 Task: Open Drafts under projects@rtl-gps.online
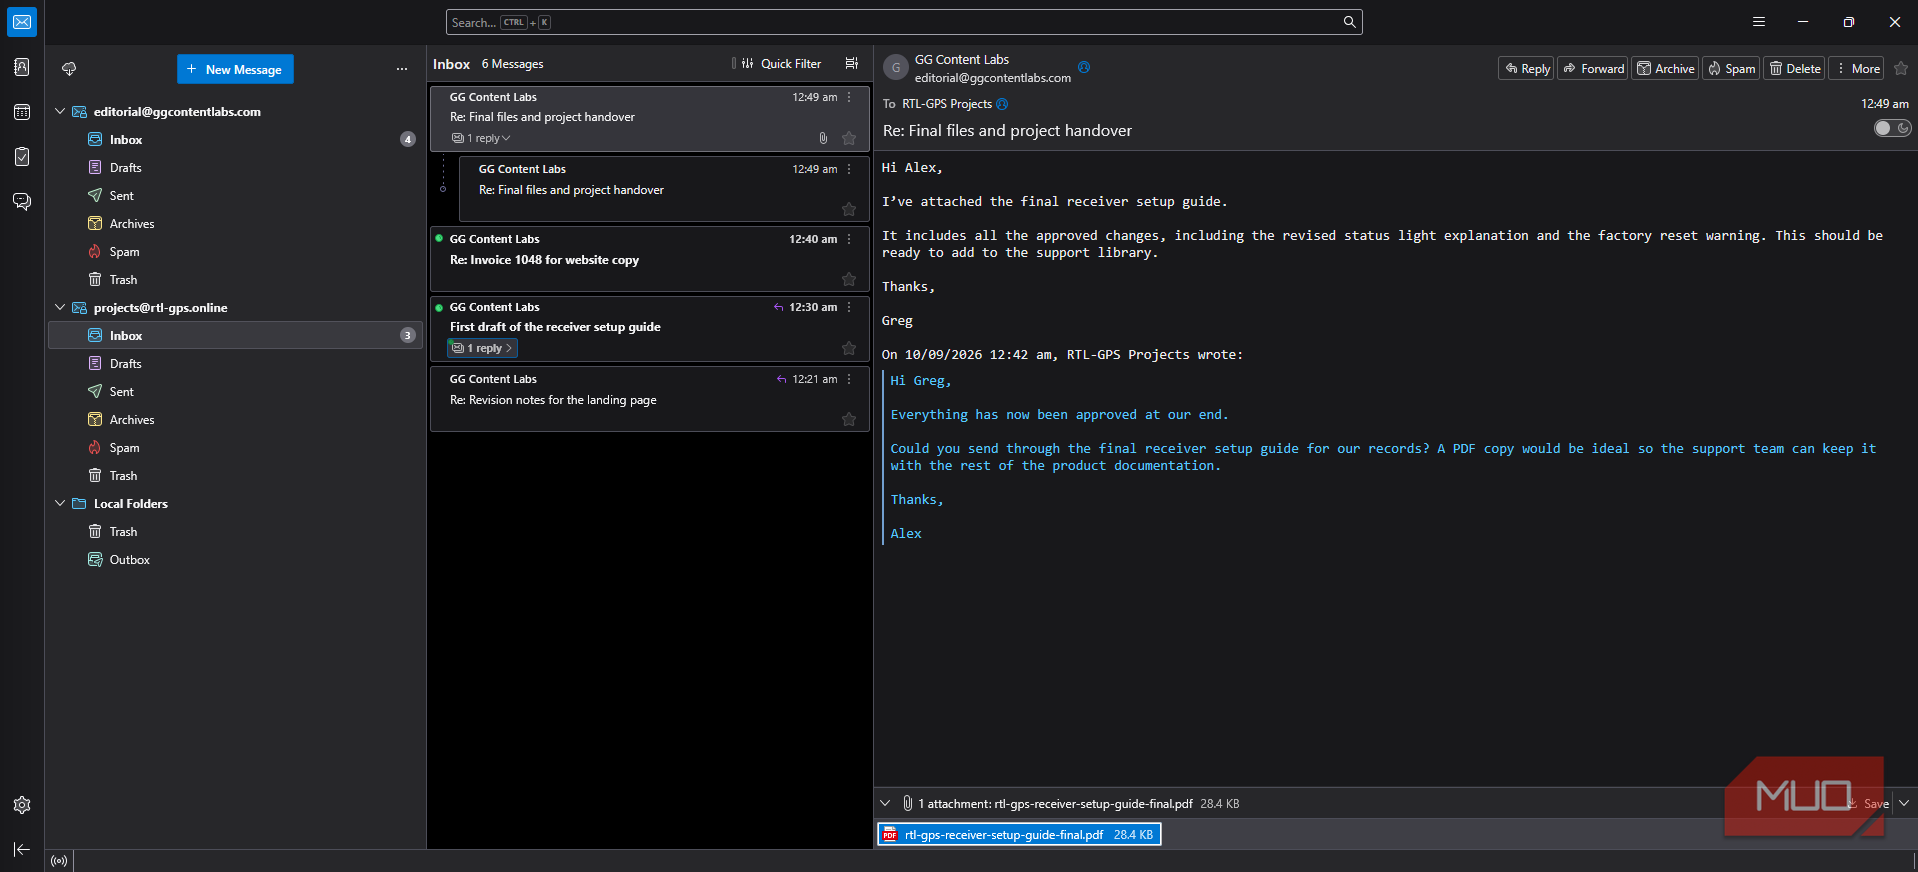[x=234, y=364]
